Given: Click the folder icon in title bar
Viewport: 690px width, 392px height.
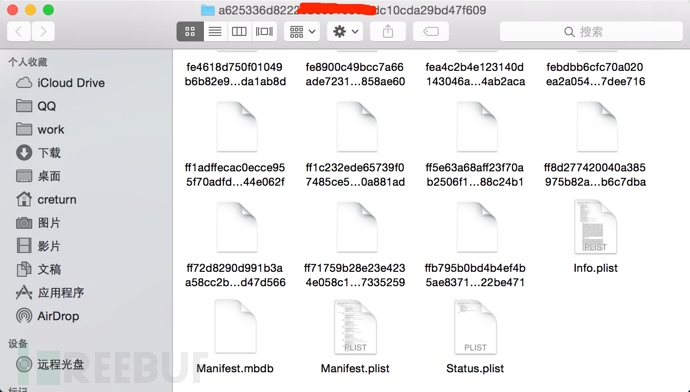Looking at the screenshot, I should click(x=208, y=10).
